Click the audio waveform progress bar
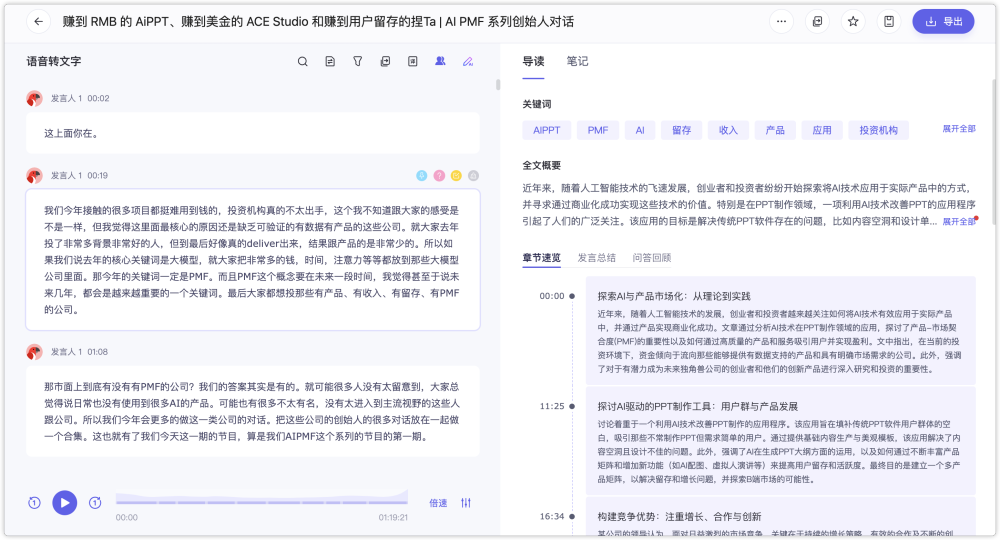1000x540 pixels. (x=260, y=499)
